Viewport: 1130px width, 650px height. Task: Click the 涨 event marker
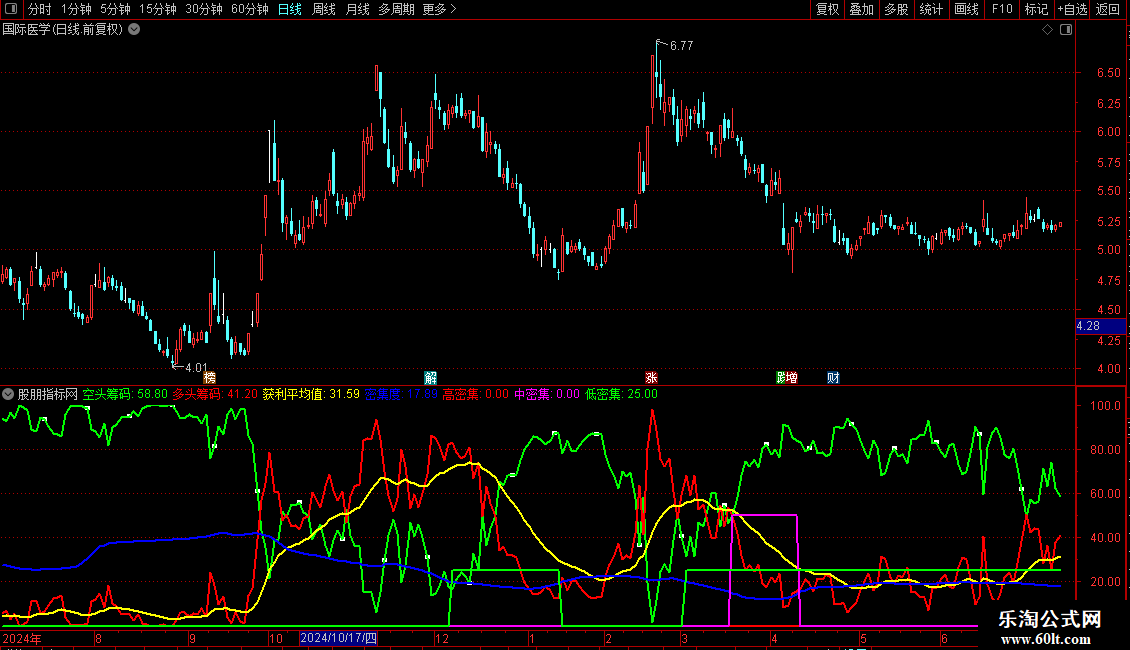coord(651,378)
